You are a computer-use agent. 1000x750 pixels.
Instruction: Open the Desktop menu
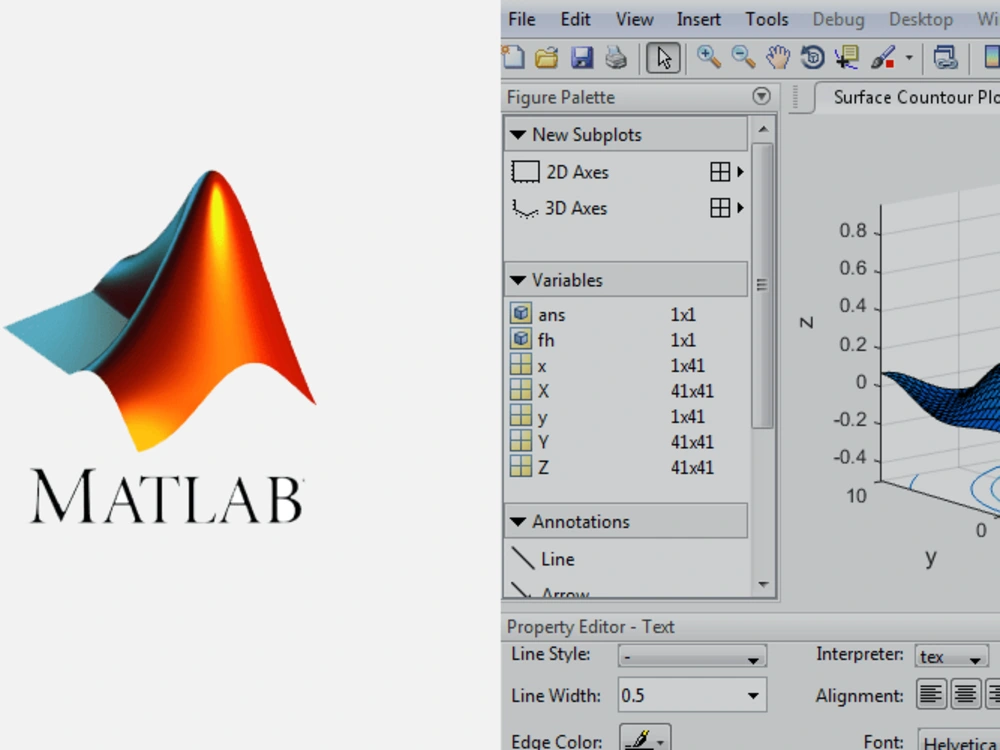921,19
